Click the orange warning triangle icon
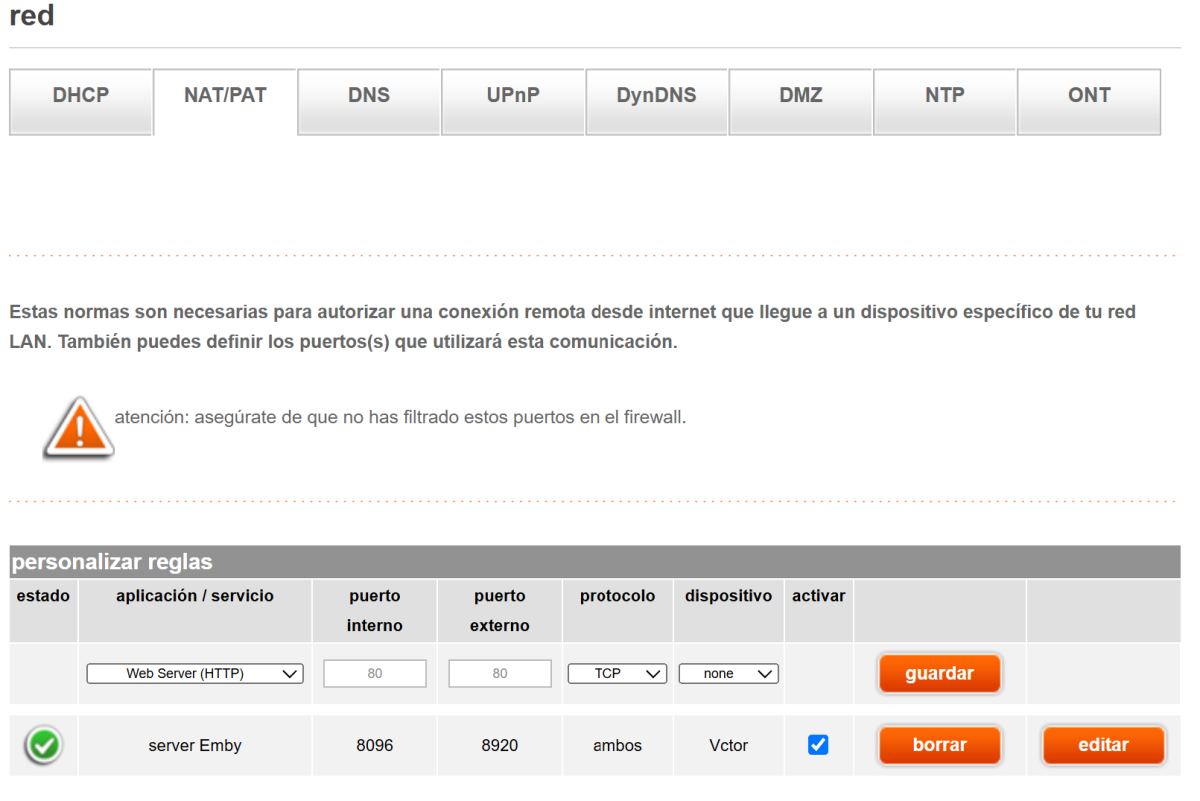Image resolution: width=1200 pixels, height=801 pixels. pyautogui.click(x=78, y=428)
